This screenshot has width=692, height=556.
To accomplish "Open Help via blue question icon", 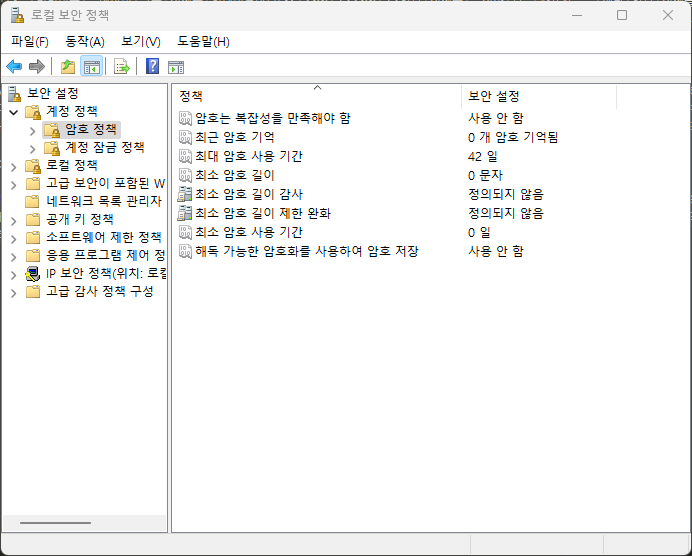I will [x=152, y=67].
